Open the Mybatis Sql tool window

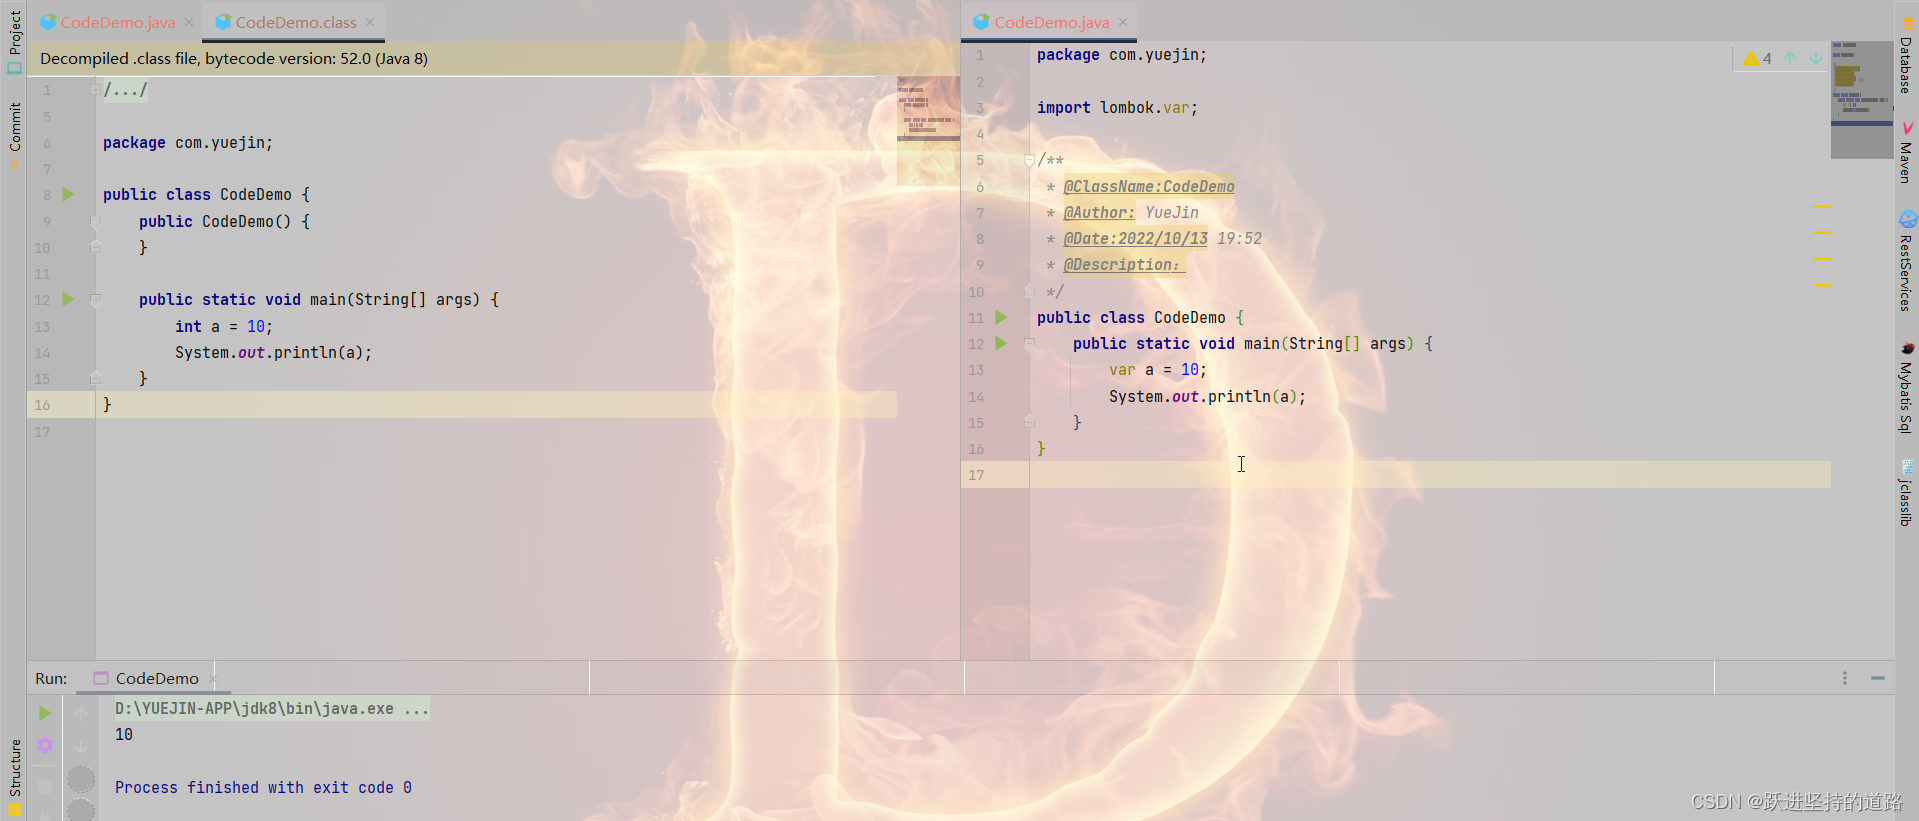pyautogui.click(x=1906, y=388)
